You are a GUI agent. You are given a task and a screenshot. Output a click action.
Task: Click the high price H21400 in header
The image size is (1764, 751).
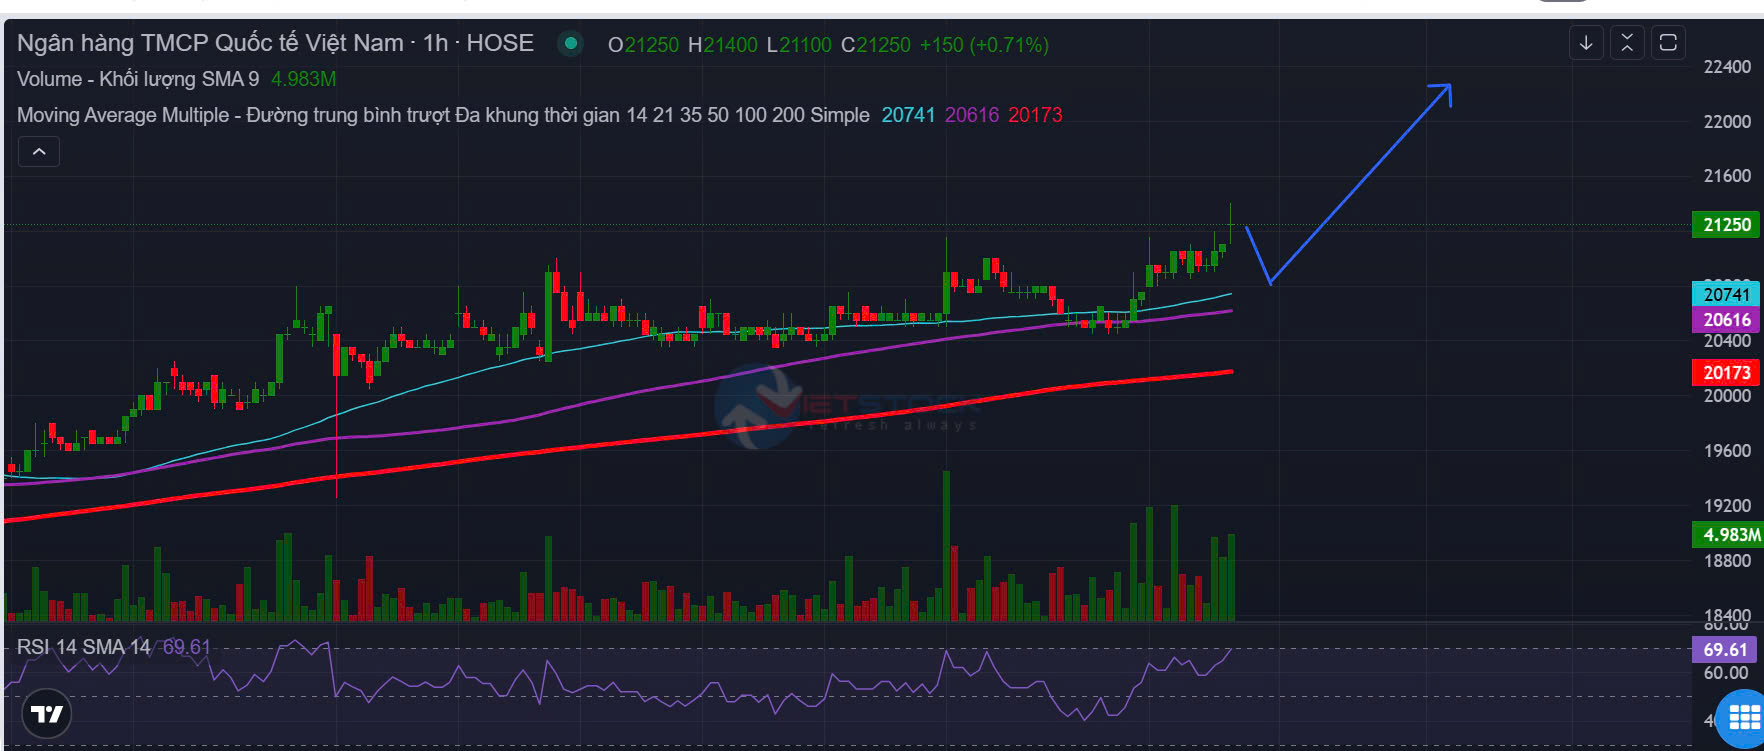coord(723,45)
